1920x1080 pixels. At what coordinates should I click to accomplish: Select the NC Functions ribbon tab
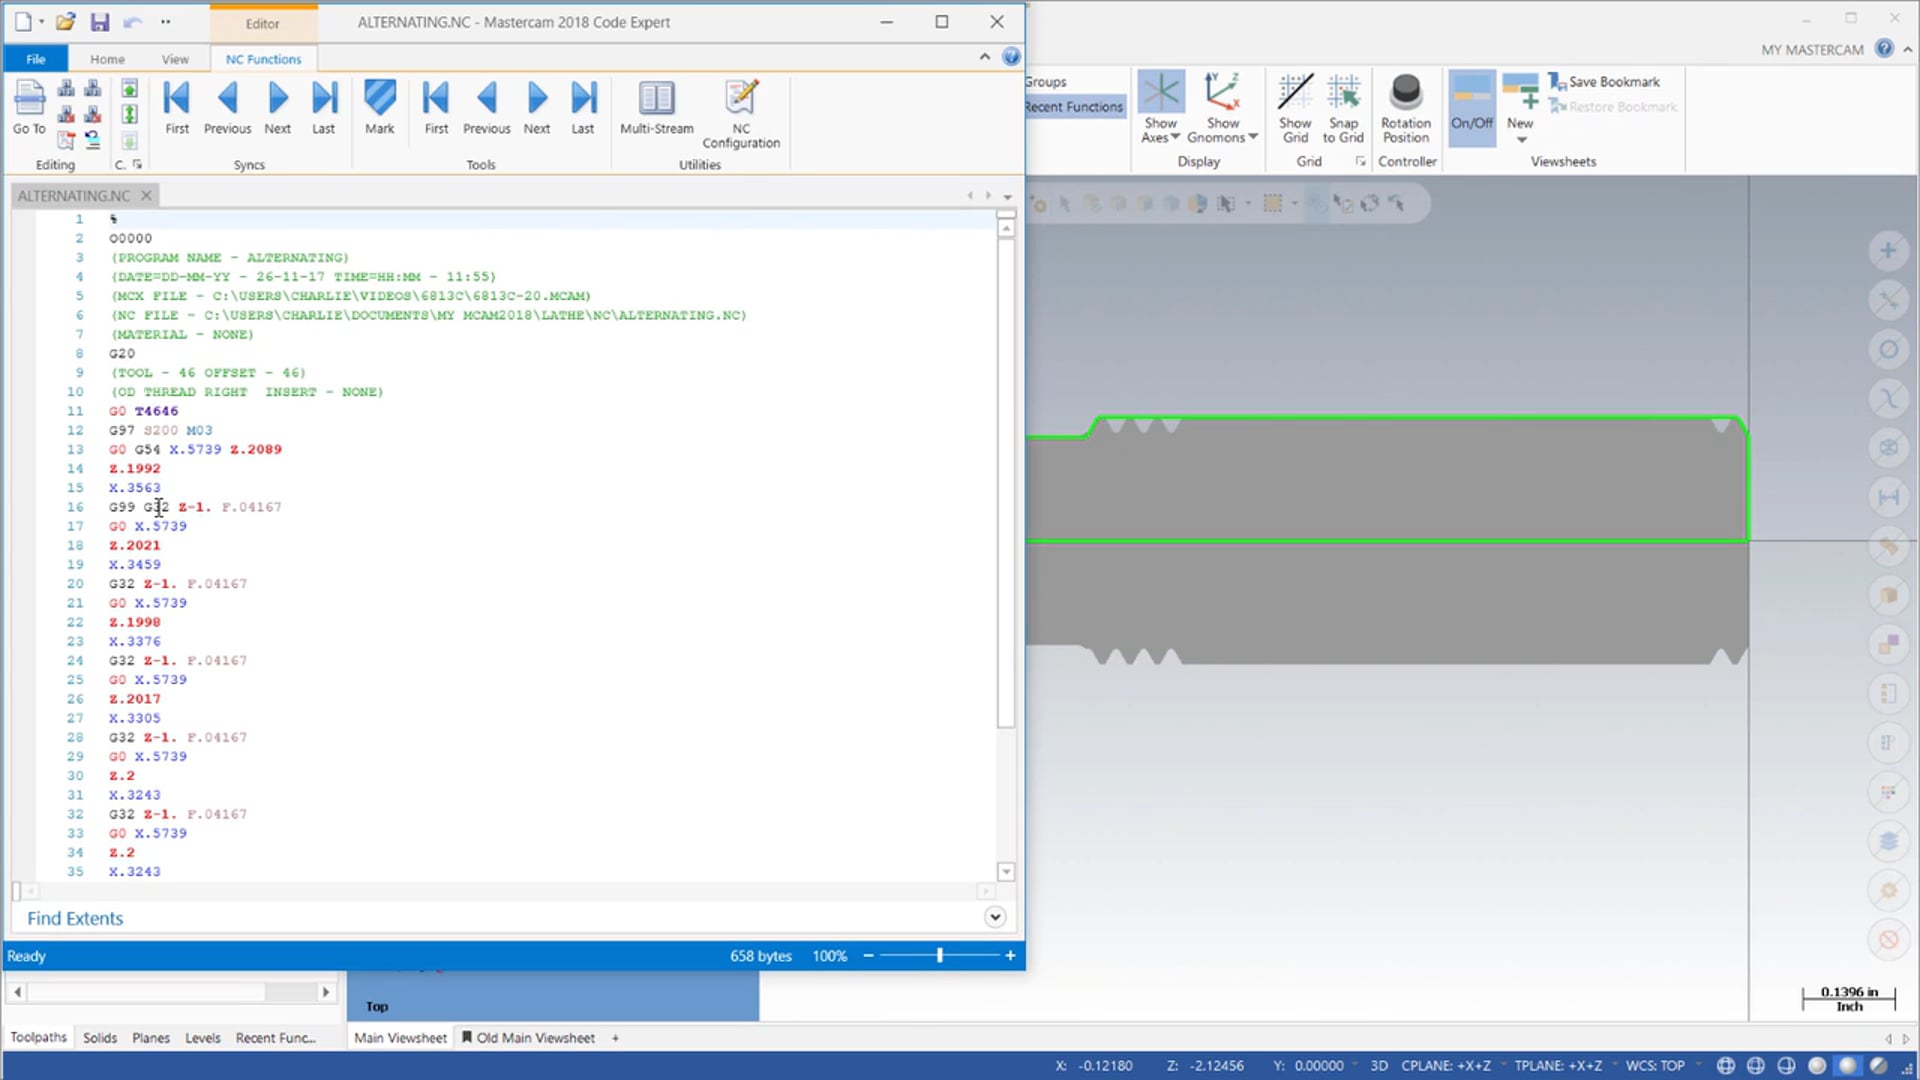[x=263, y=59]
